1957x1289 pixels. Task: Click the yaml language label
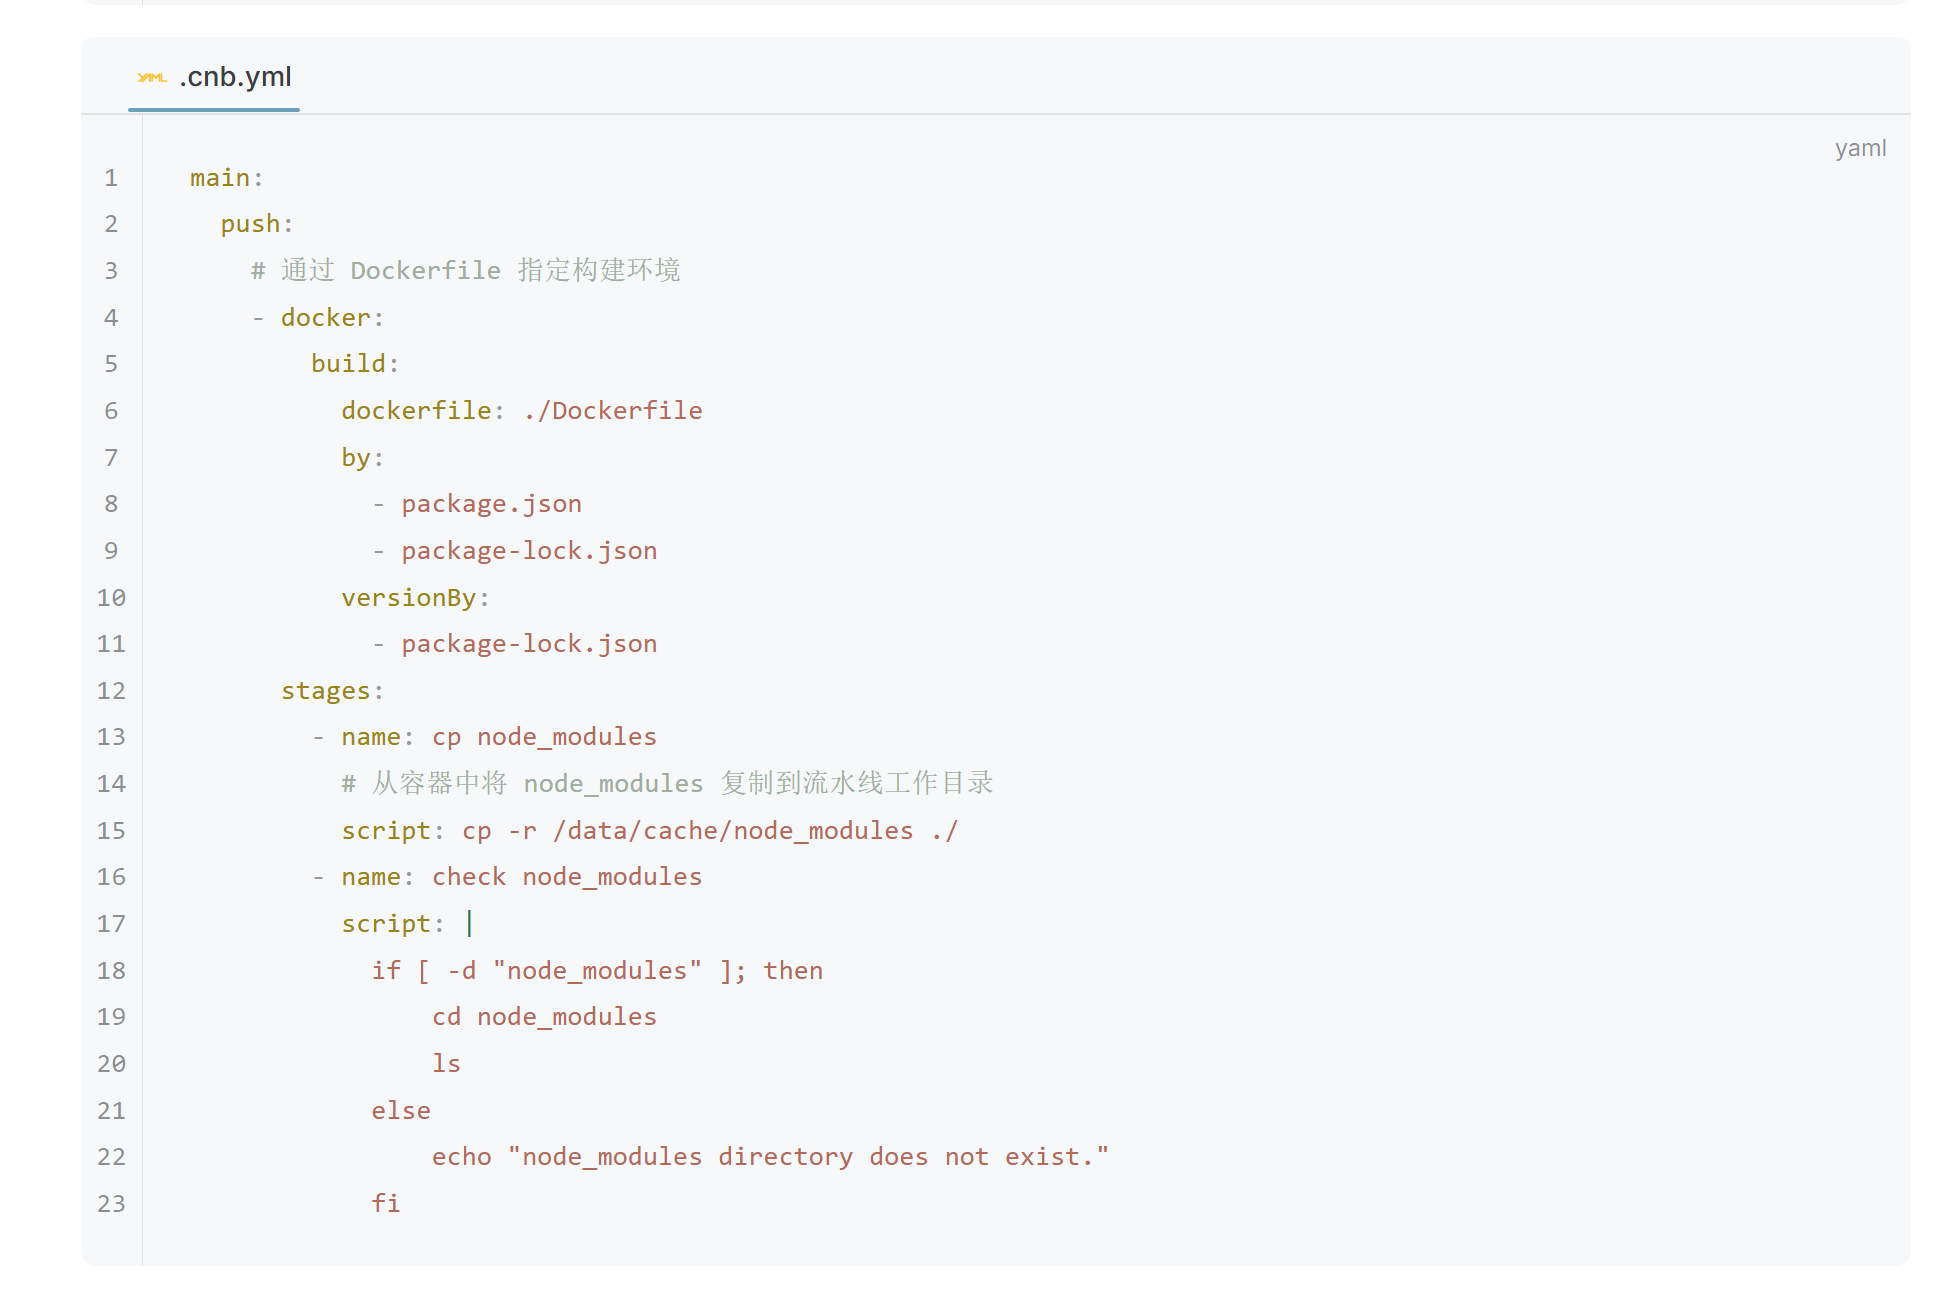[x=1859, y=148]
